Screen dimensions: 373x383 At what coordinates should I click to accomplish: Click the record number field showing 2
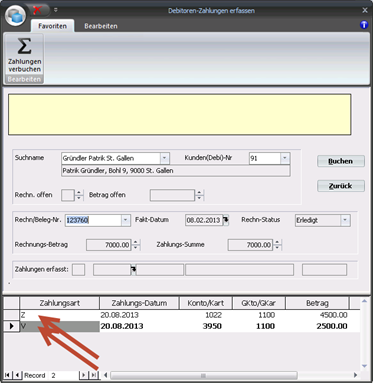pos(63,375)
